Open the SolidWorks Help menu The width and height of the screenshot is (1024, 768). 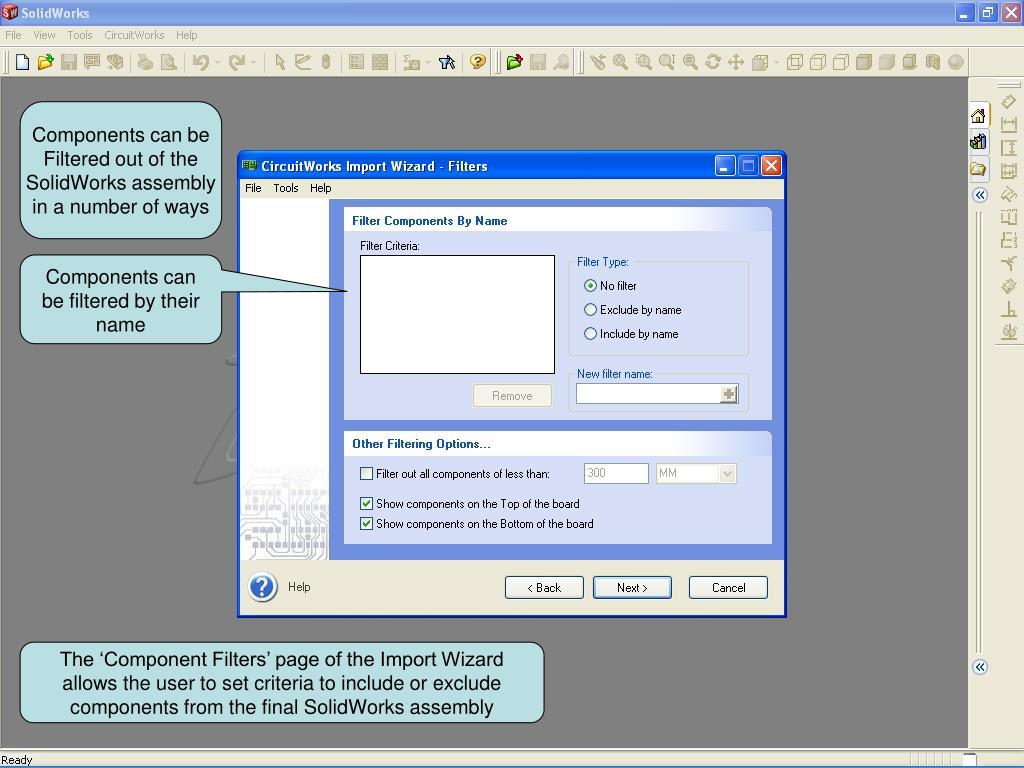click(x=186, y=35)
